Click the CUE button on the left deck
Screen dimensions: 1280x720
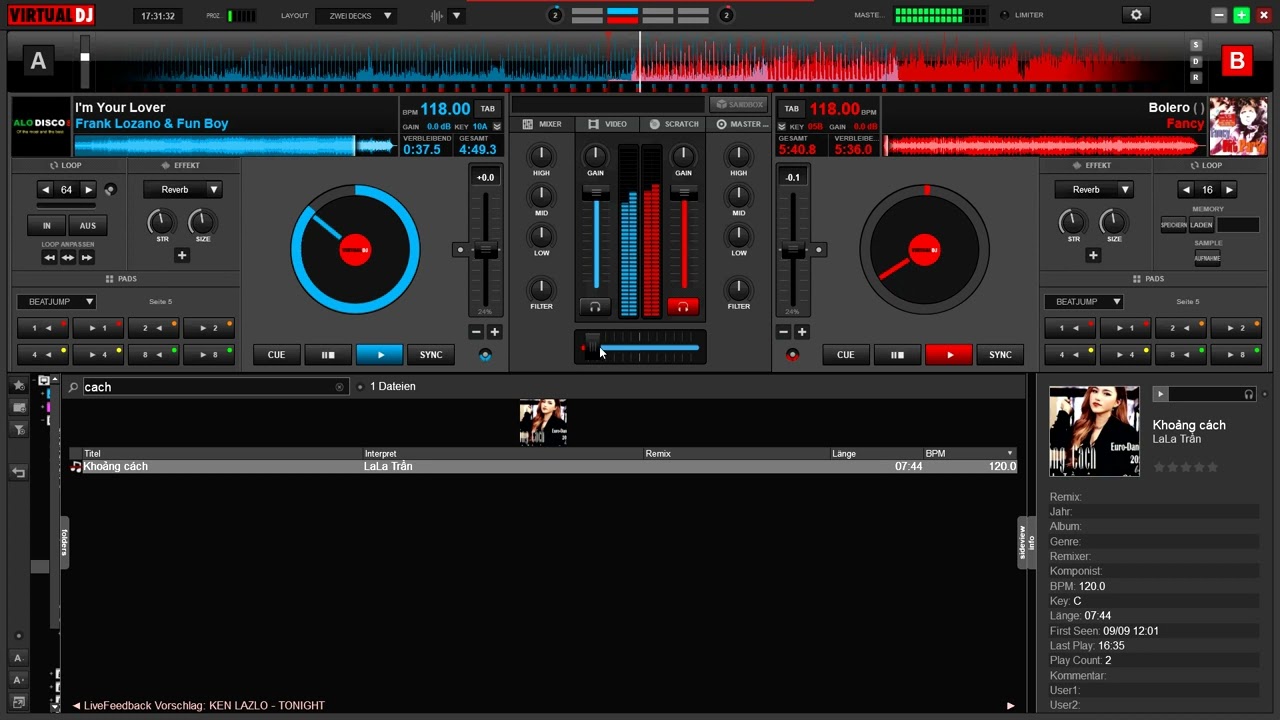tap(276, 355)
